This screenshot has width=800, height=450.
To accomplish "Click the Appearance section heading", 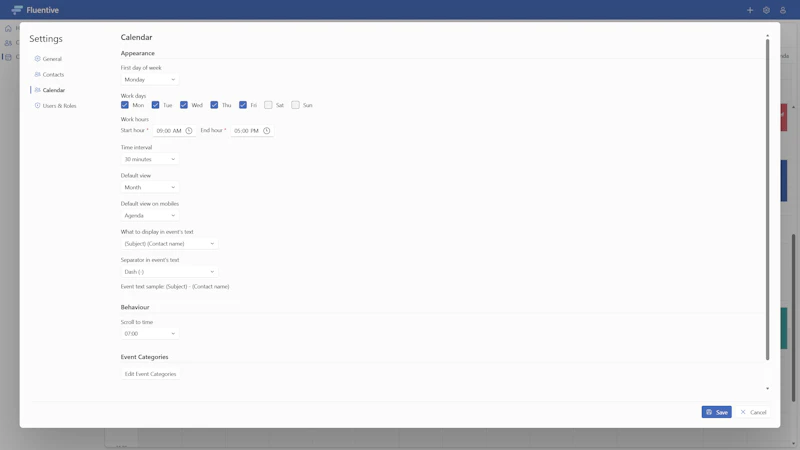I will (x=138, y=53).
